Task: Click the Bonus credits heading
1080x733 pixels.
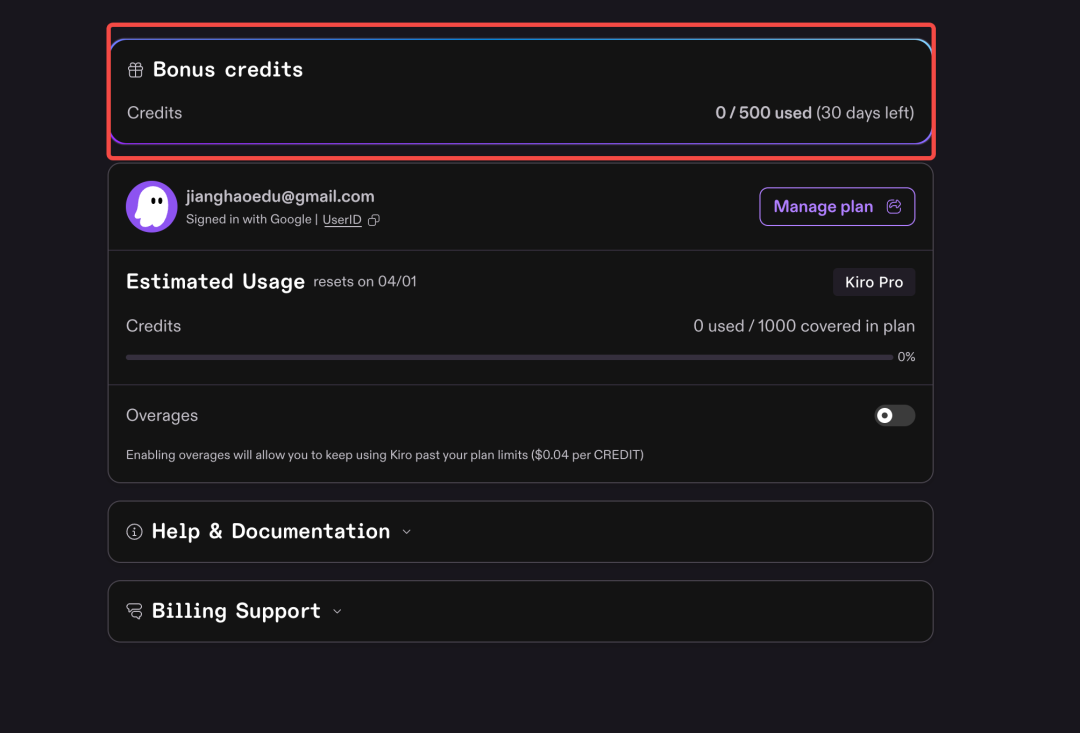Action: click(228, 70)
